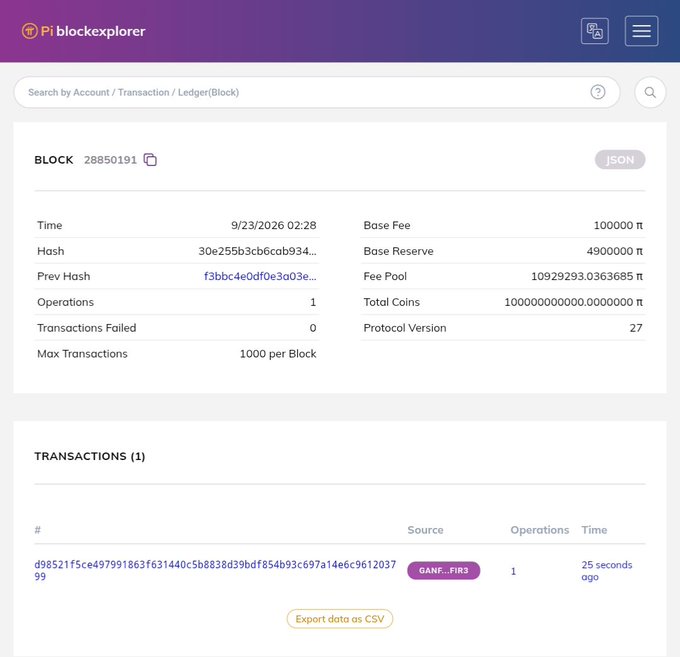
Task: Open source account GANF...FIR3
Action: (x=443, y=570)
